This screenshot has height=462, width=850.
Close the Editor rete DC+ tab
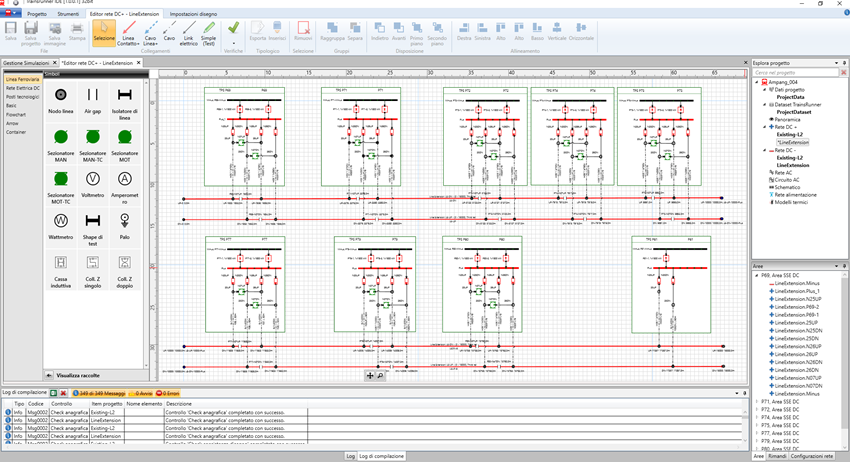[138, 63]
